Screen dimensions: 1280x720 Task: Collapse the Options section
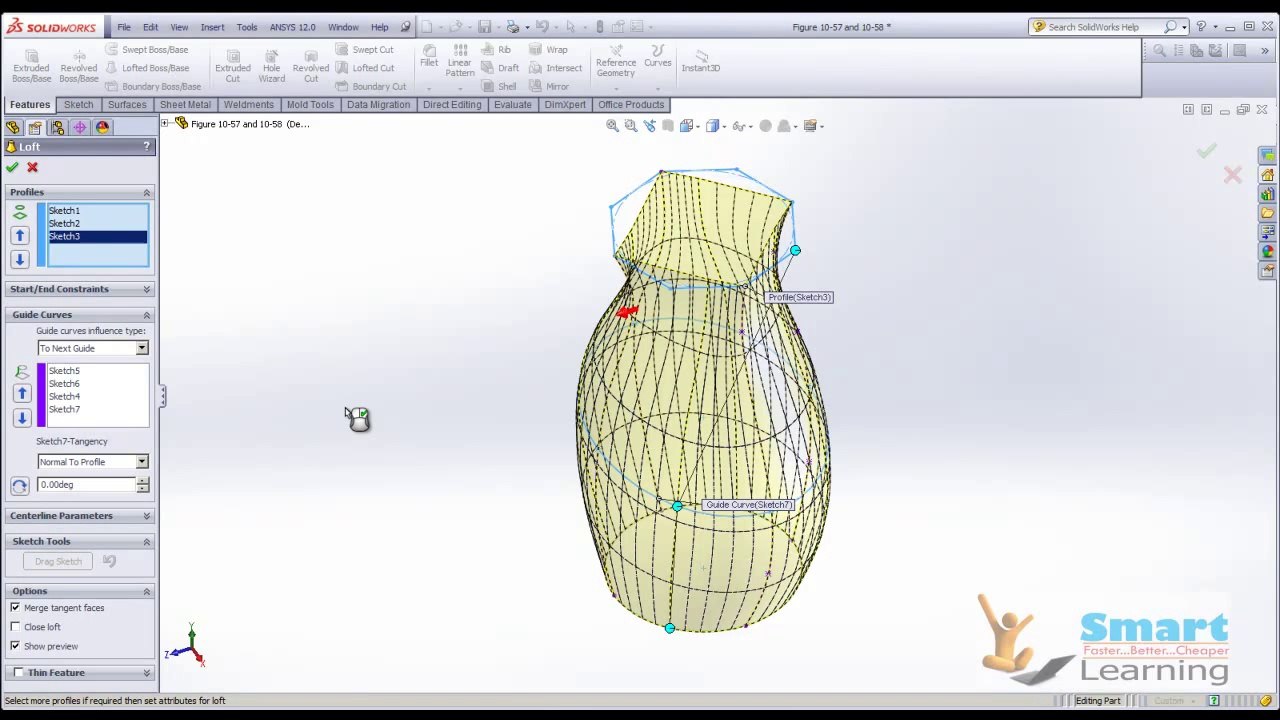coord(146,591)
